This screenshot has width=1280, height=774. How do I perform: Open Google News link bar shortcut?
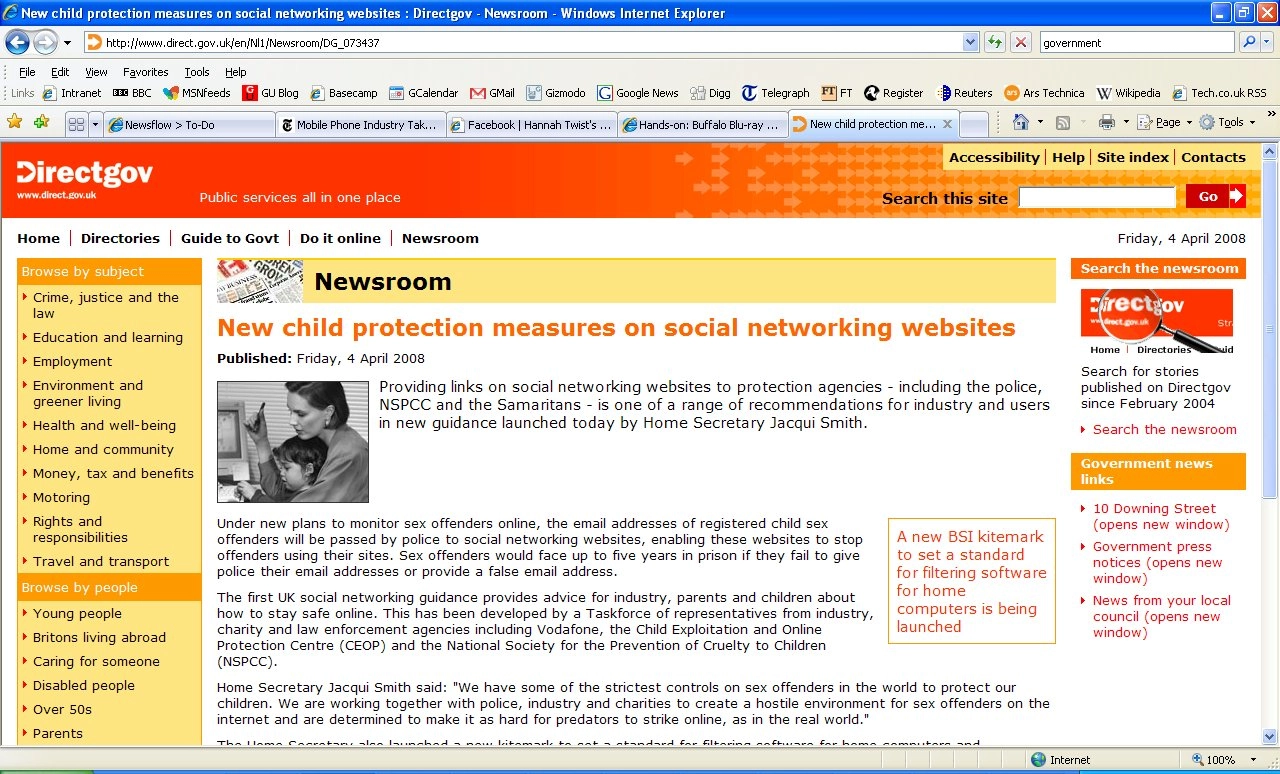pos(638,93)
